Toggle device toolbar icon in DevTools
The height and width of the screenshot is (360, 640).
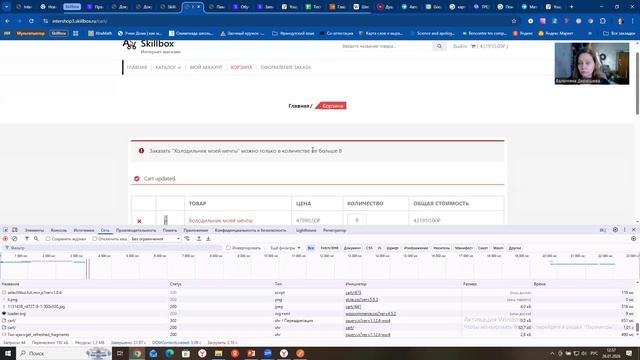tap(15, 230)
